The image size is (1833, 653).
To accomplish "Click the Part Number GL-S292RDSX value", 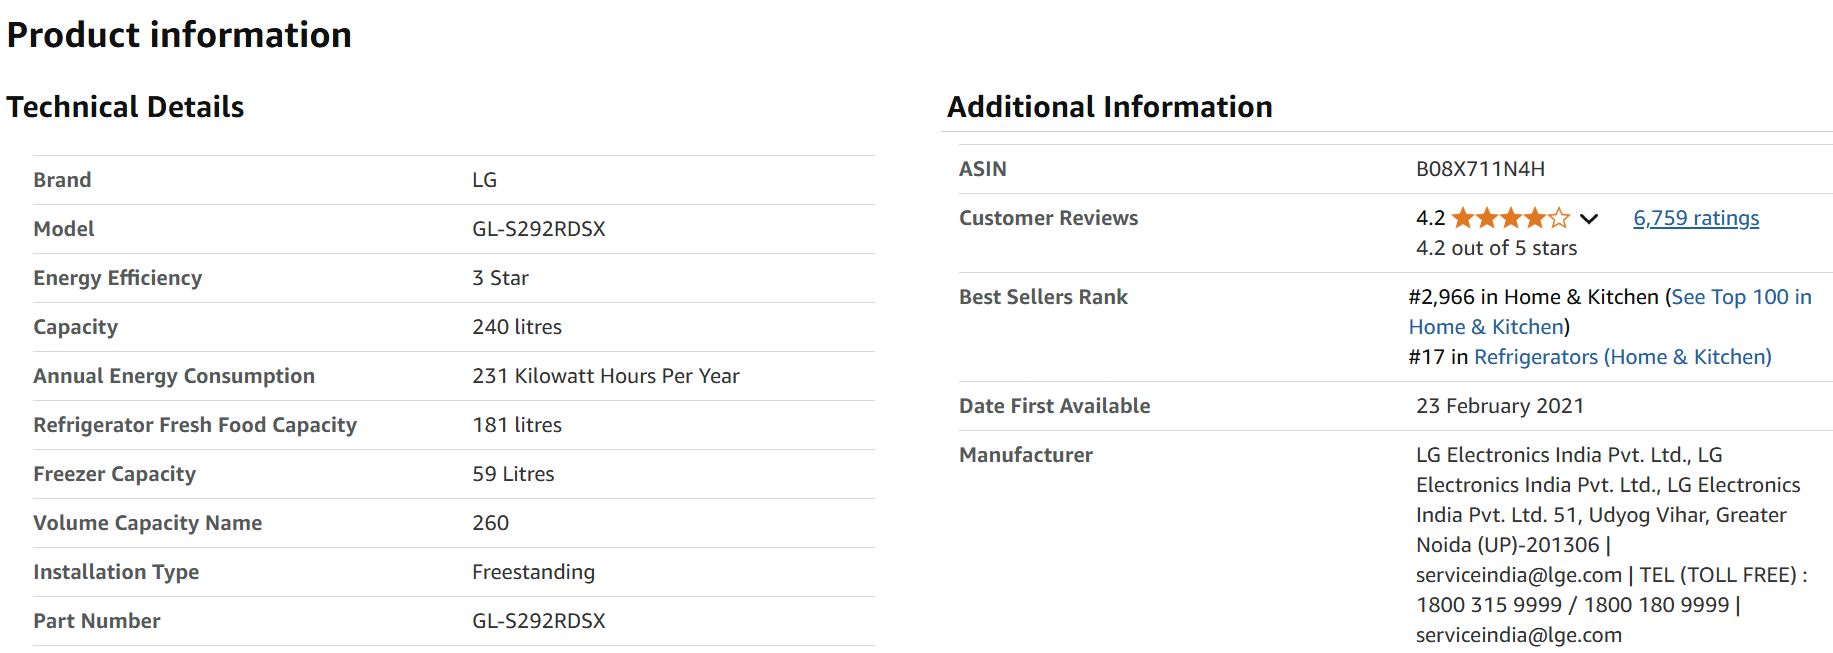I will (539, 621).
